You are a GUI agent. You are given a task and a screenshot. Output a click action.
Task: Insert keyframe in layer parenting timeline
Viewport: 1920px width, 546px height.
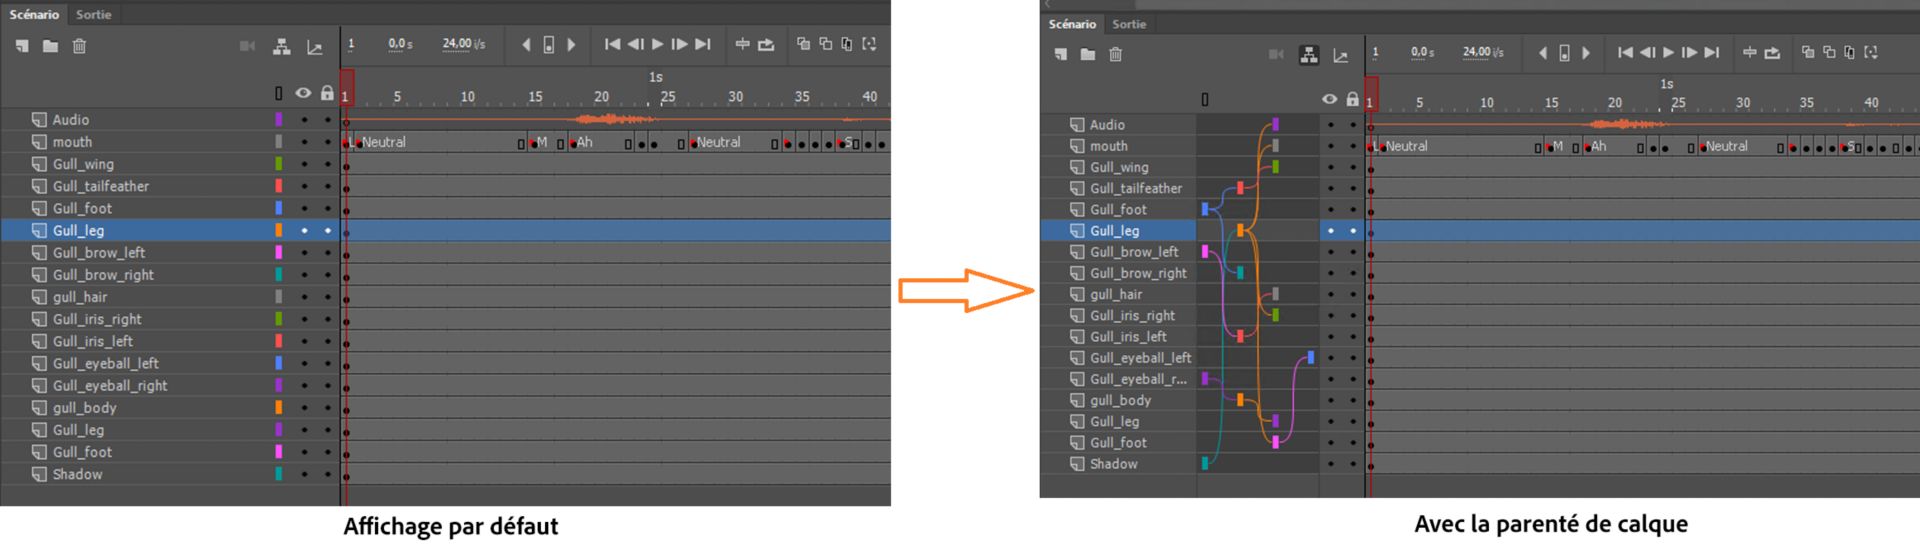point(1564,53)
